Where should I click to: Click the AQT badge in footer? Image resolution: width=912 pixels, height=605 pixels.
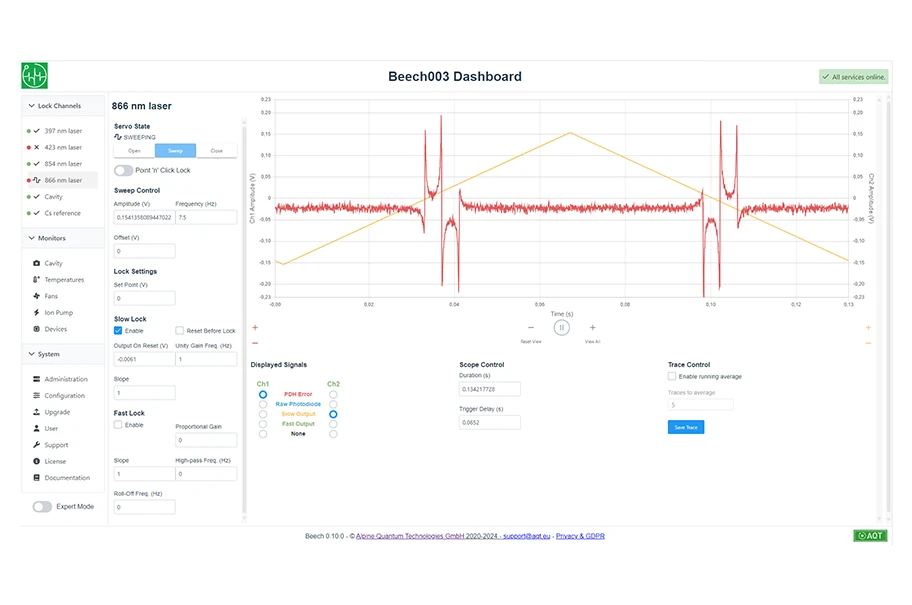point(869,536)
